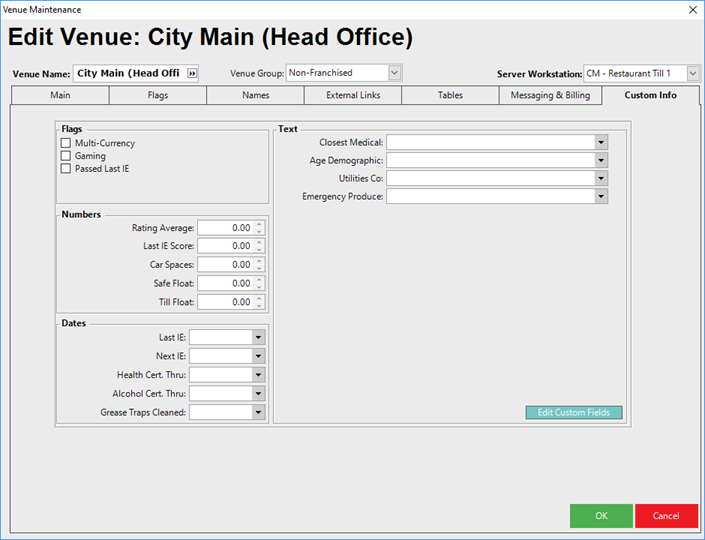705x540 pixels.
Task: Expand the Grease Traps Cleaned date dropdown
Action: tap(258, 412)
